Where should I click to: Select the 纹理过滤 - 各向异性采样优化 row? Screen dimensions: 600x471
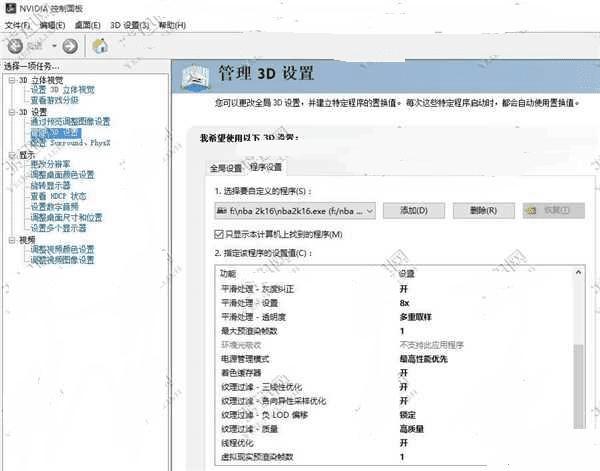tap(394, 401)
